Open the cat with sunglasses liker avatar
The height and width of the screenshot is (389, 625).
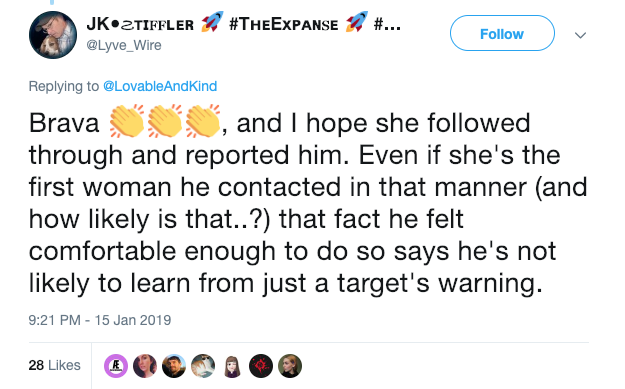203,366
